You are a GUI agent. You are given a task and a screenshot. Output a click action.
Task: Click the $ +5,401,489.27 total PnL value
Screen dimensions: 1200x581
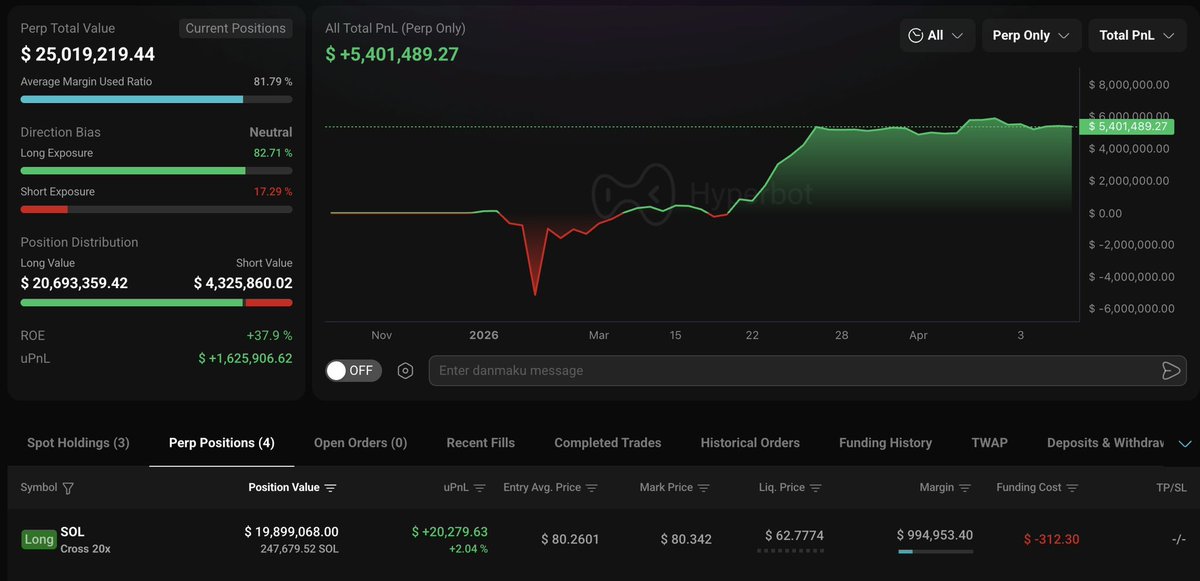coord(392,54)
